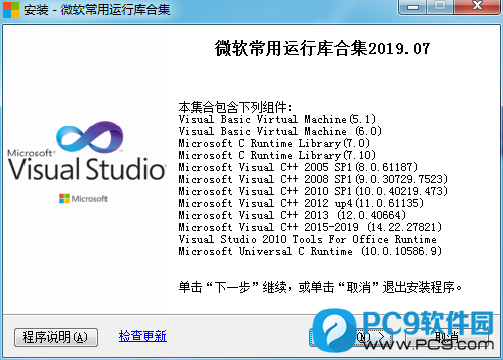The height and width of the screenshot is (360, 503).
Task: Click the 程序说明(A) button
Action: 56,337
